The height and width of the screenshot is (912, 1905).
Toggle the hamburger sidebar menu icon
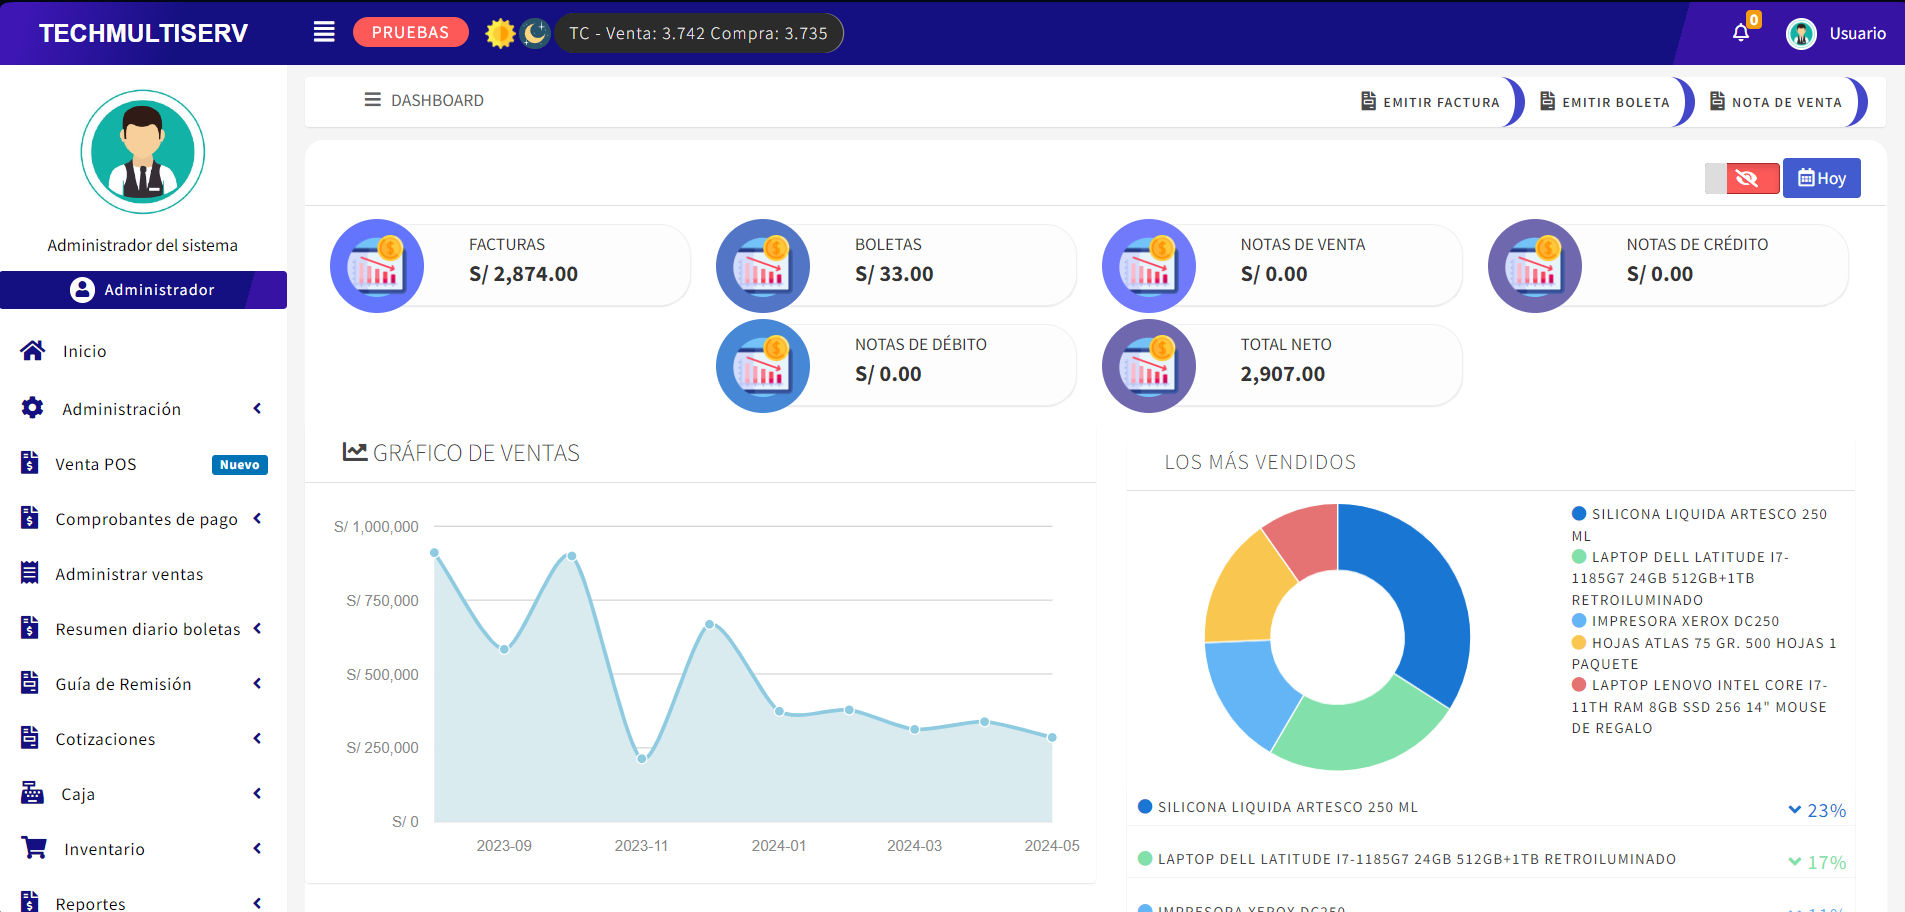coord(324,32)
